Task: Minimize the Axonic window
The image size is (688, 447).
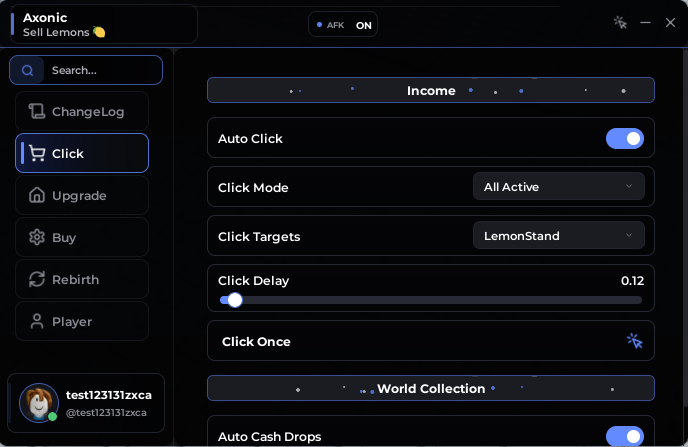Action: click(x=645, y=22)
